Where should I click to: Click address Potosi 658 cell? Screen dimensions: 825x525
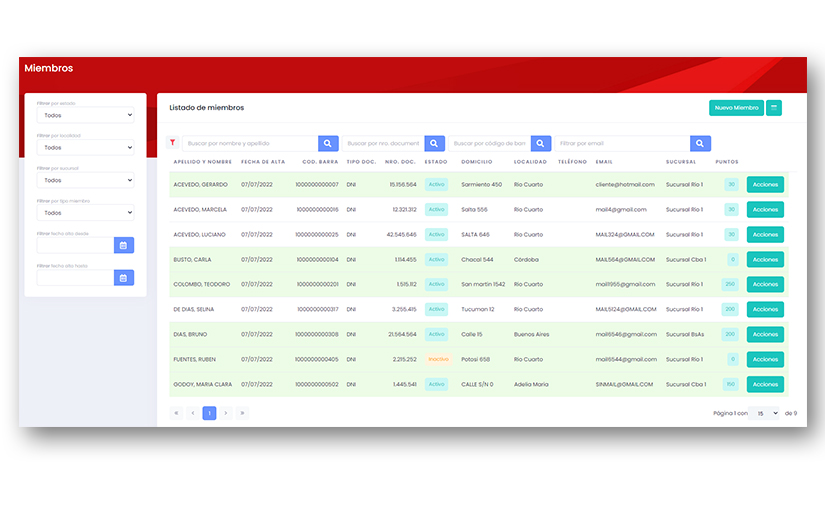pos(475,359)
